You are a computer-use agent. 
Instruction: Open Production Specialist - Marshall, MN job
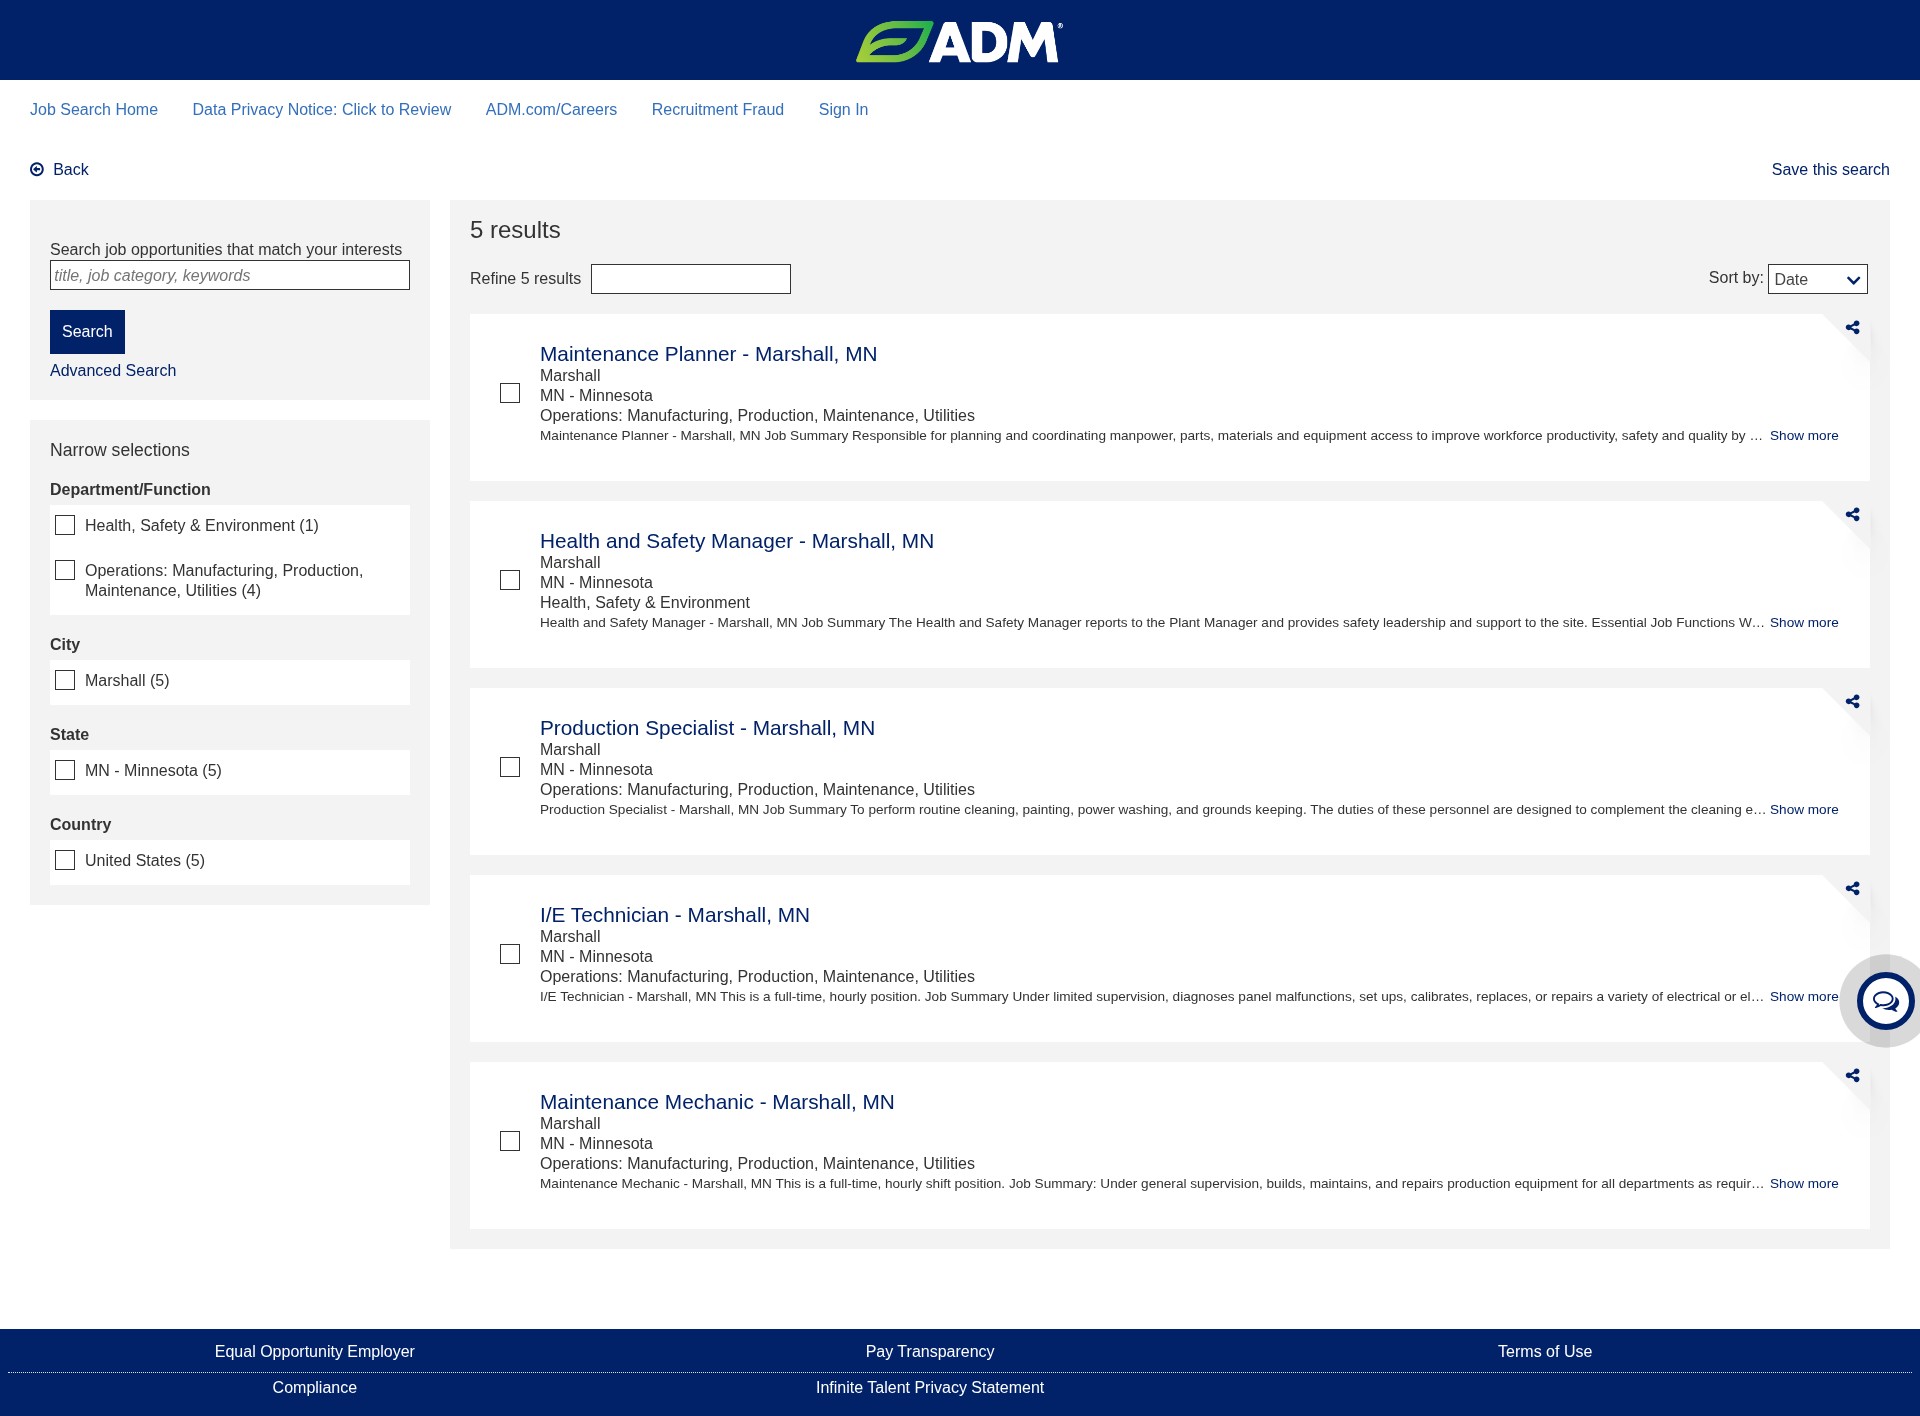[x=707, y=728]
